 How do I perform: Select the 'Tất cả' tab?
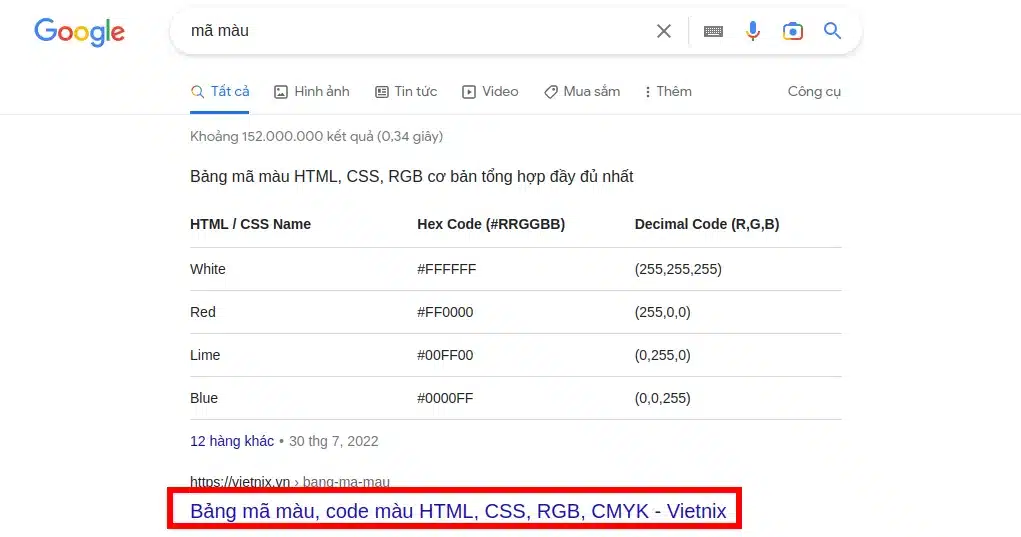pyautogui.click(x=220, y=92)
